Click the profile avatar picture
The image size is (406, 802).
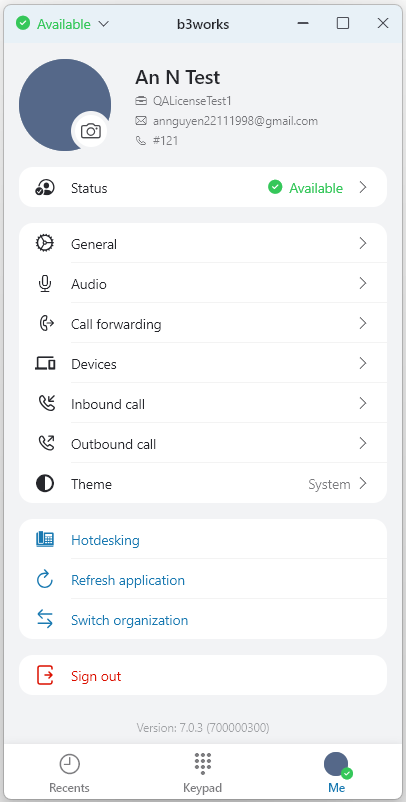64,105
